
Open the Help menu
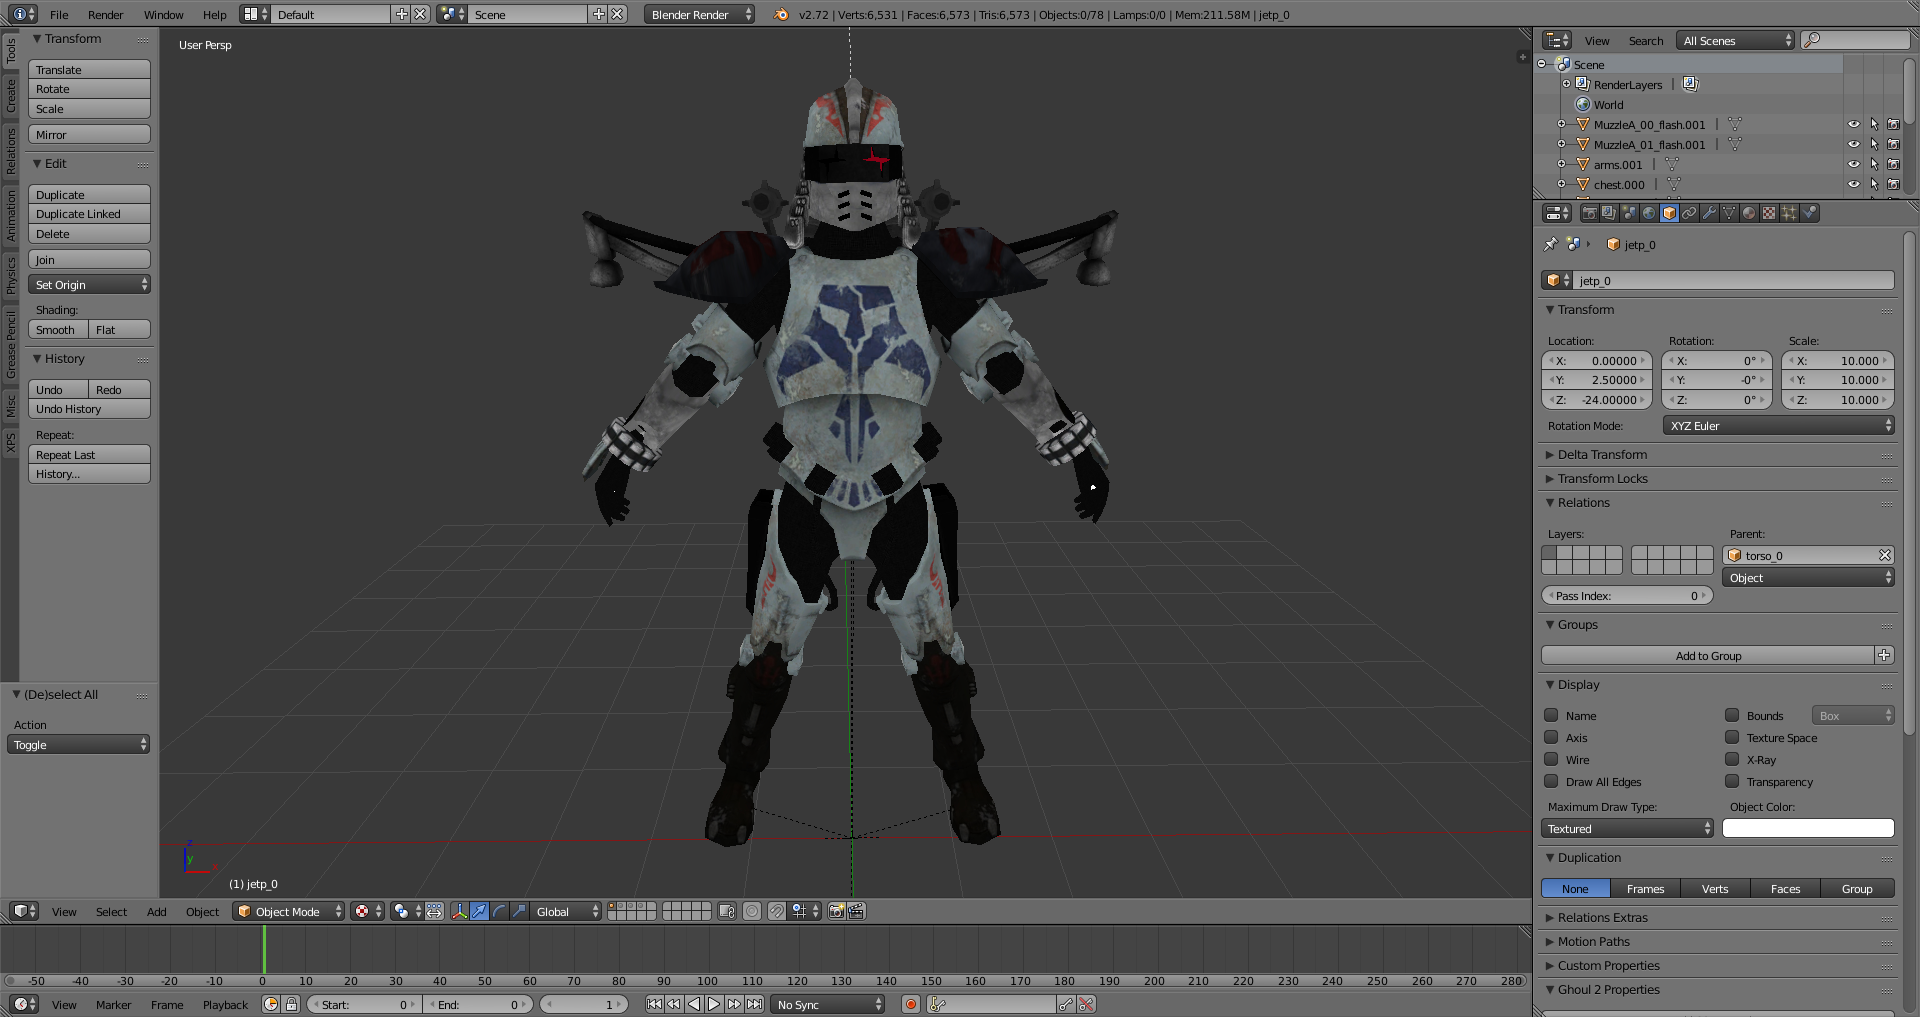point(214,15)
